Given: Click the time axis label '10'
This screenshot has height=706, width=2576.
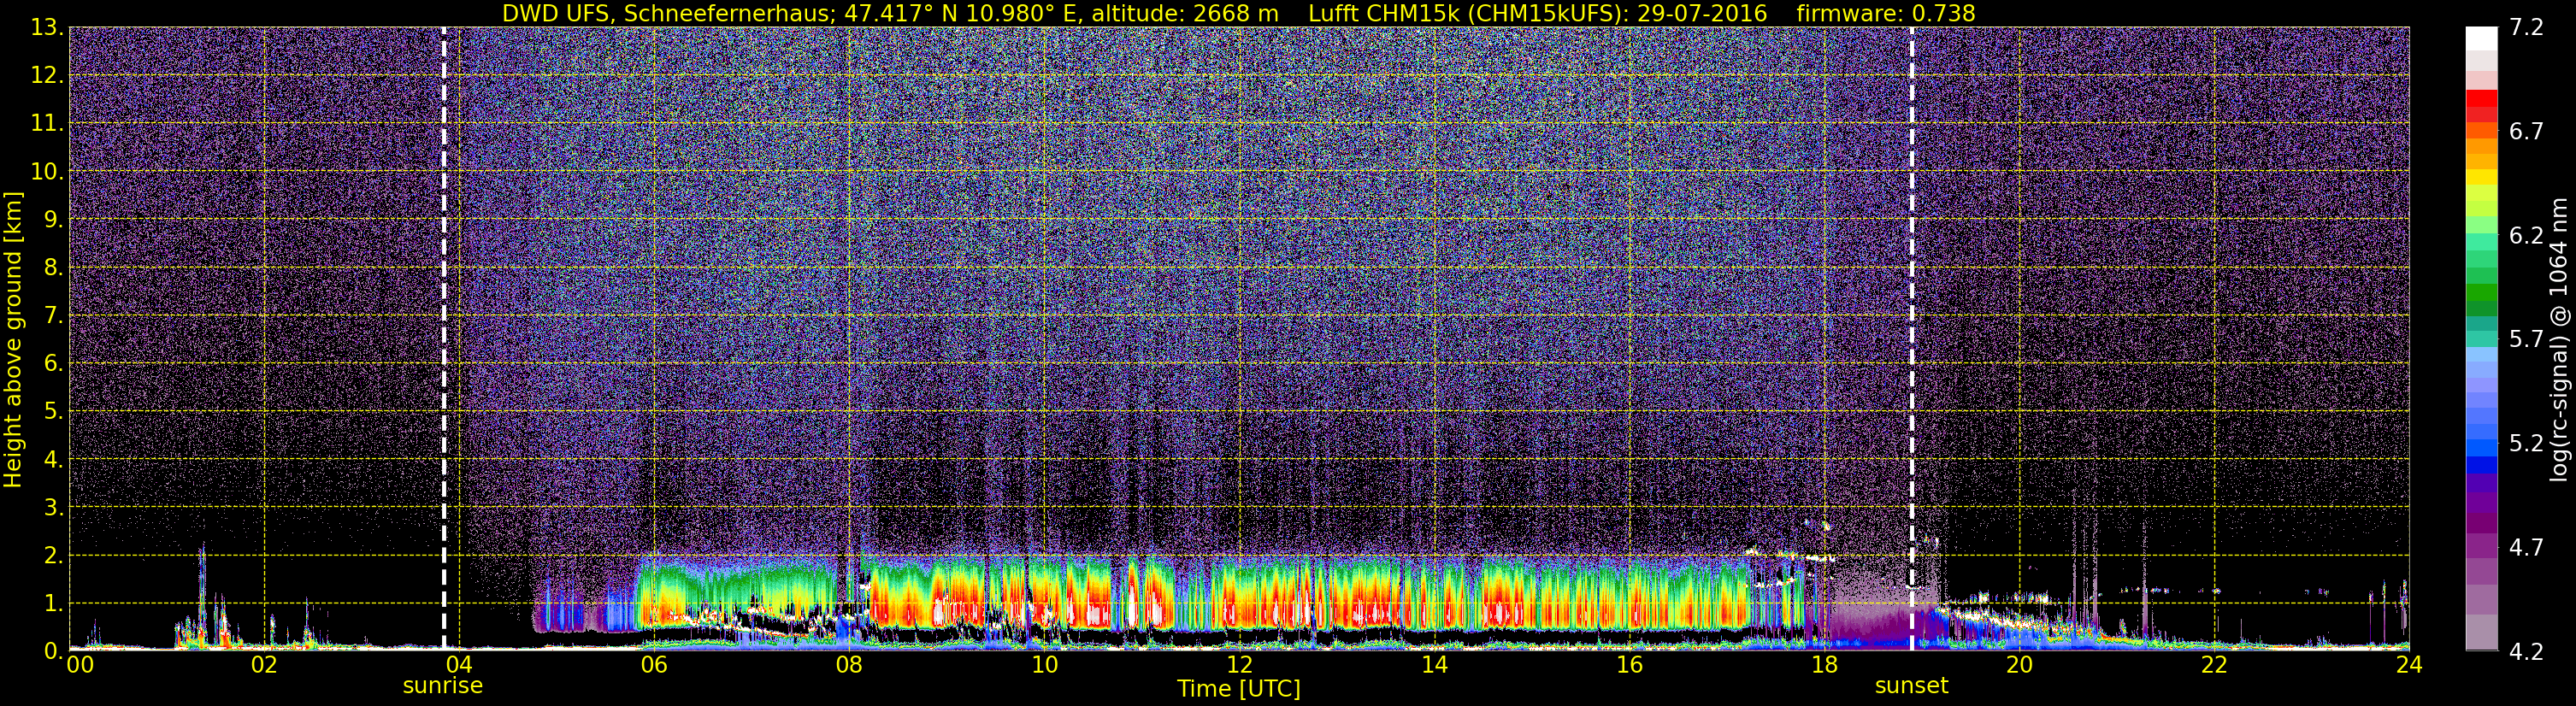Looking at the screenshot, I should (x=1044, y=665).
